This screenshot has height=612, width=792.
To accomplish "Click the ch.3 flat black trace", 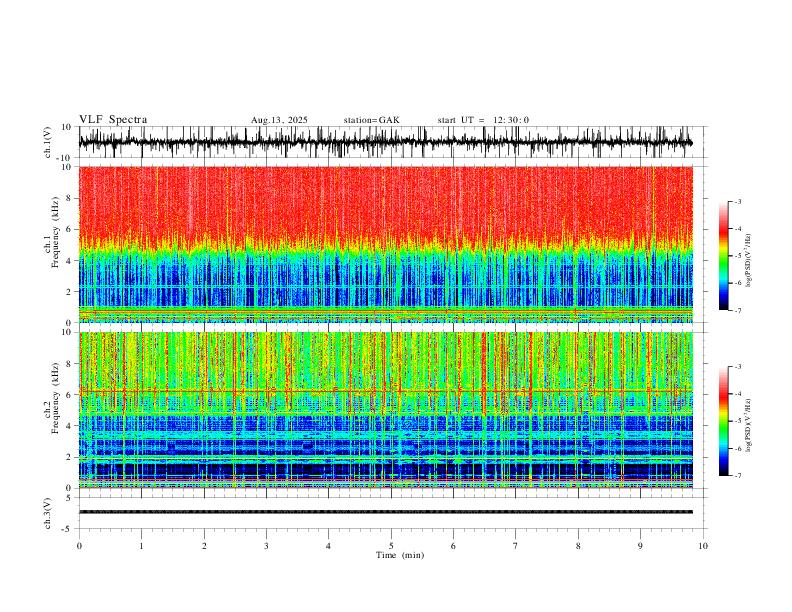I will pos(386,512).
